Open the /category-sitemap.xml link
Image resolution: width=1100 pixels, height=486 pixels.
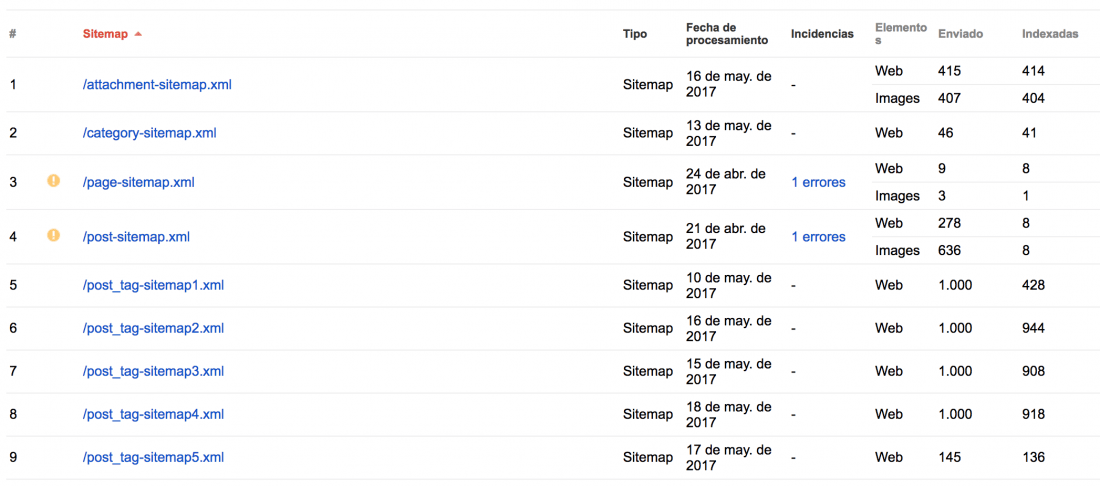click(149, 133)
